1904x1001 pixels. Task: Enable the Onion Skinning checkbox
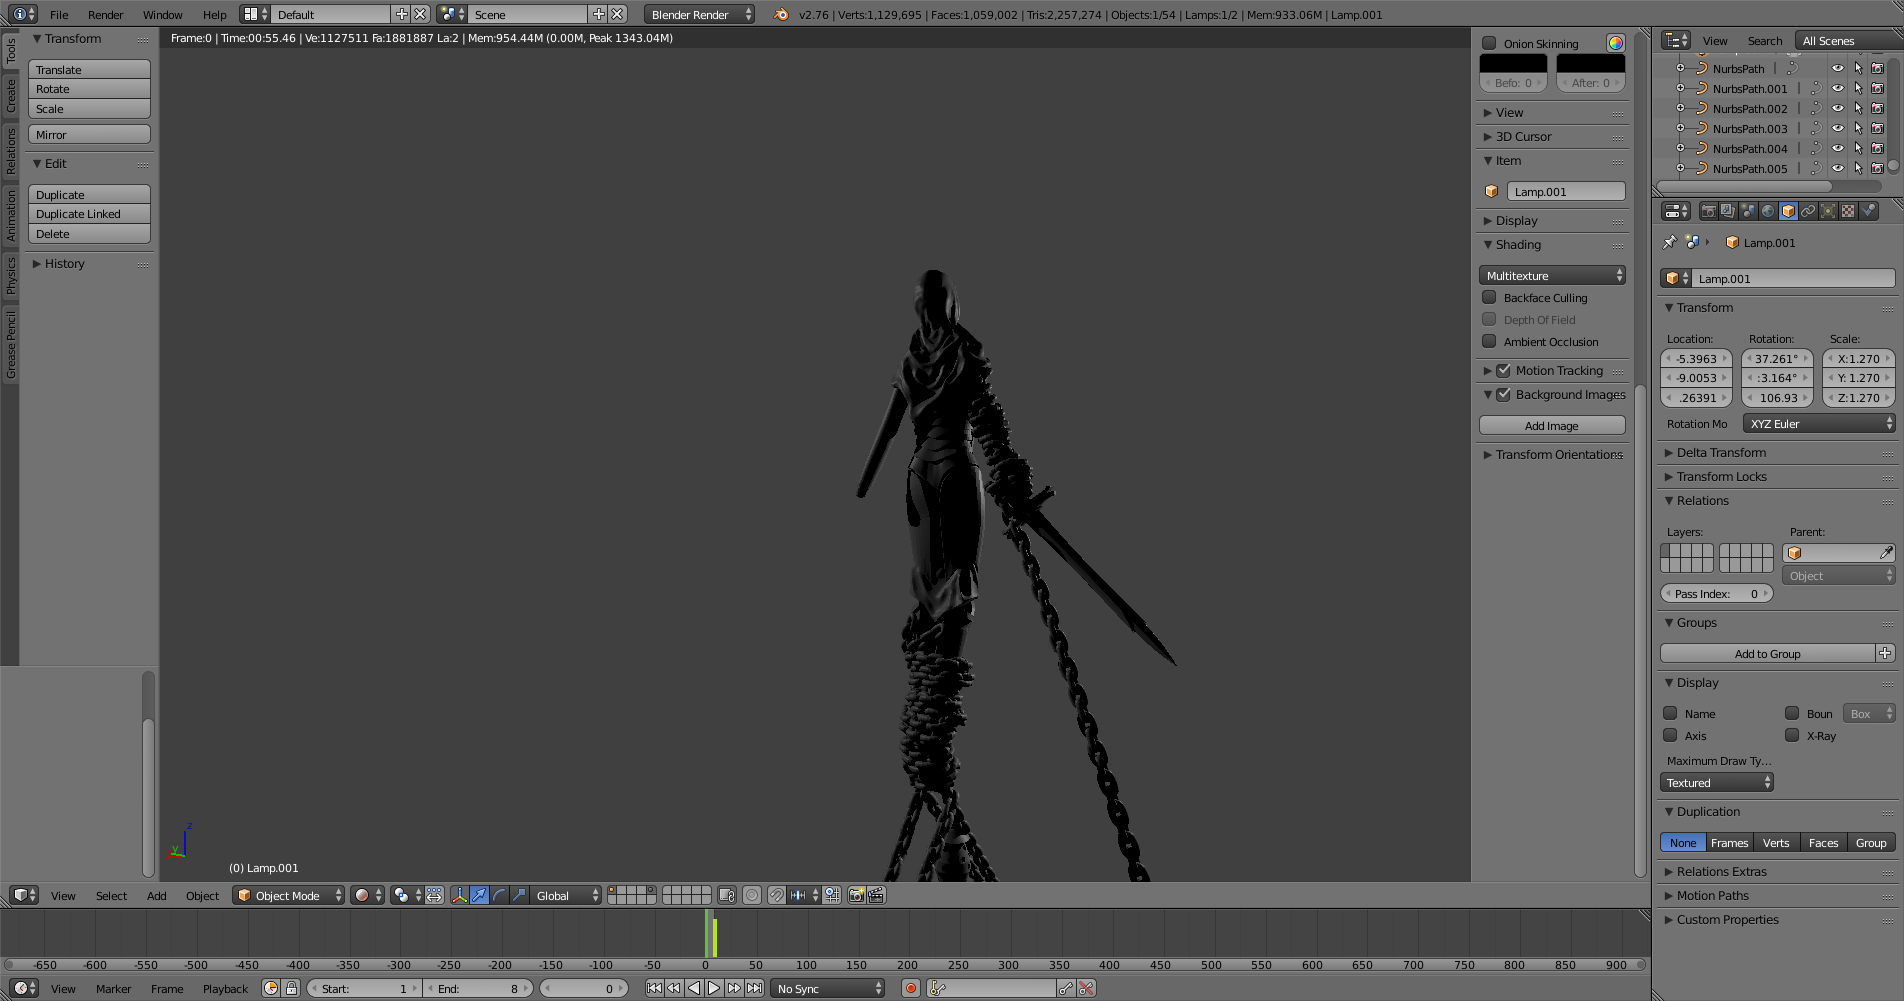pyautogui.click(x=1489, y=43)
